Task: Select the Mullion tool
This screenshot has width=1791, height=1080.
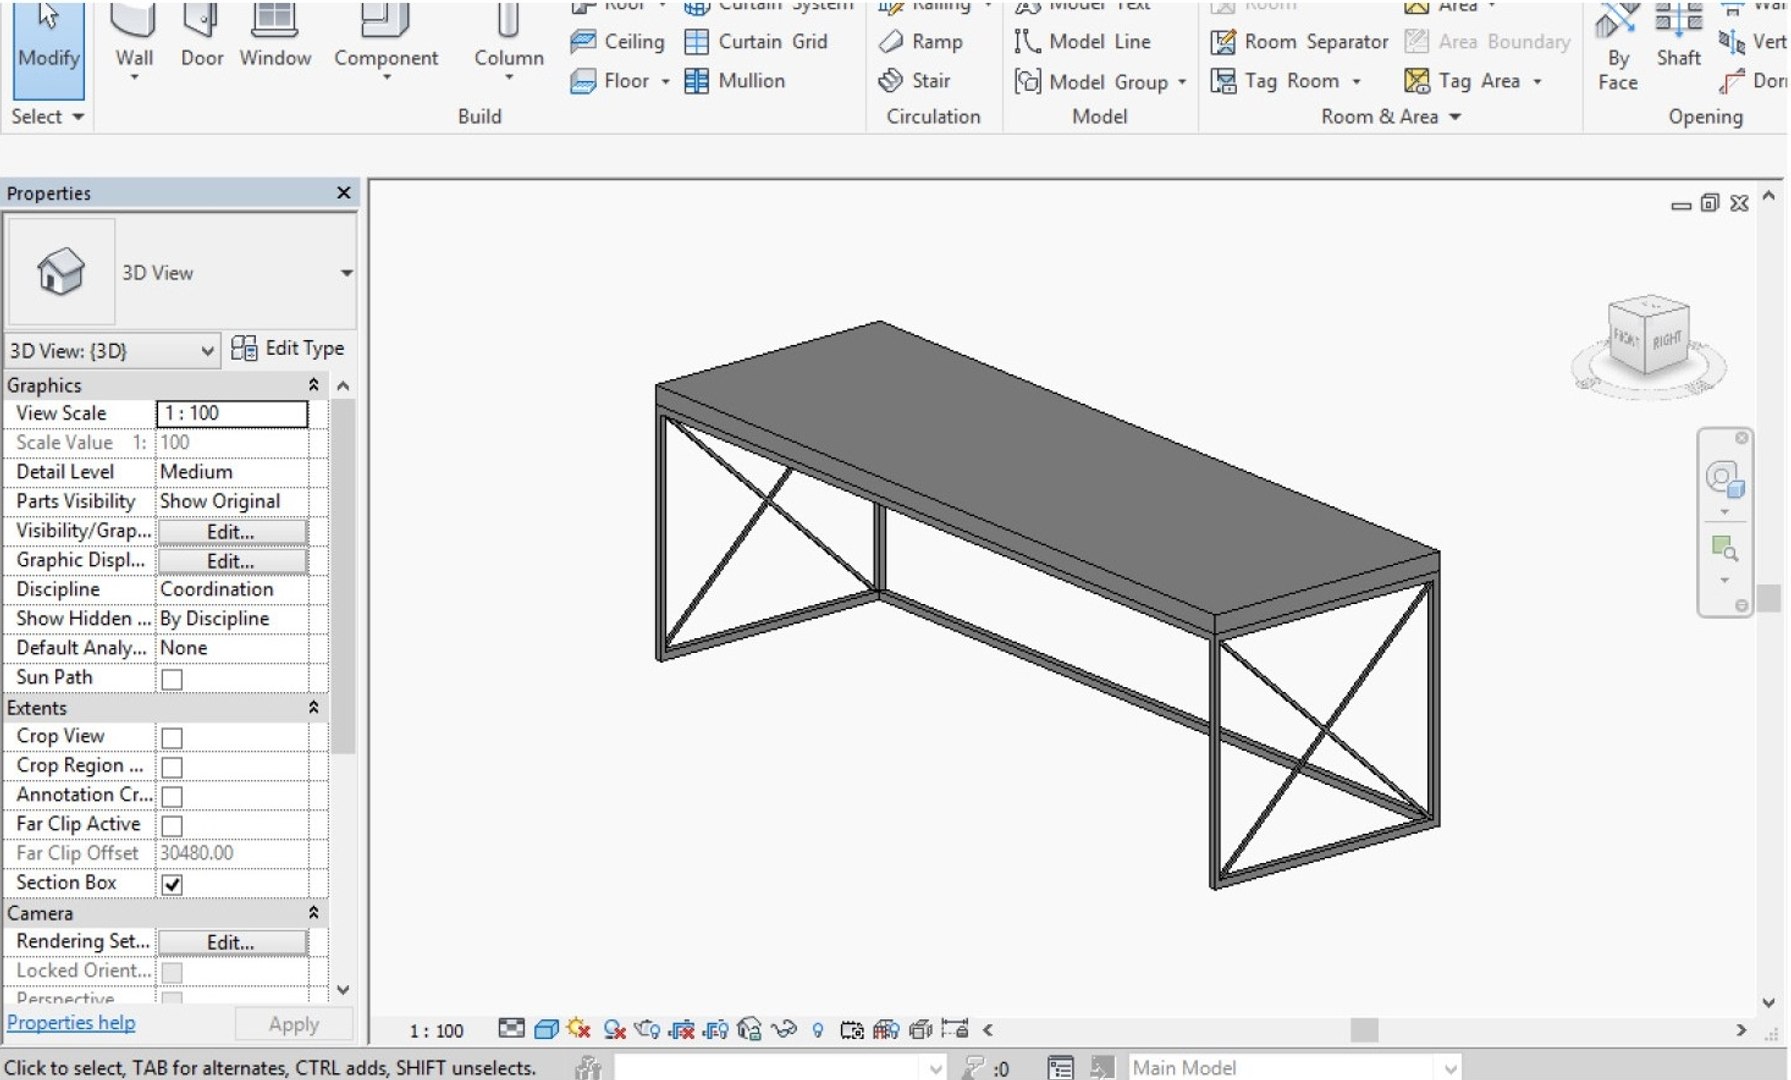Action: pos(735,81)
